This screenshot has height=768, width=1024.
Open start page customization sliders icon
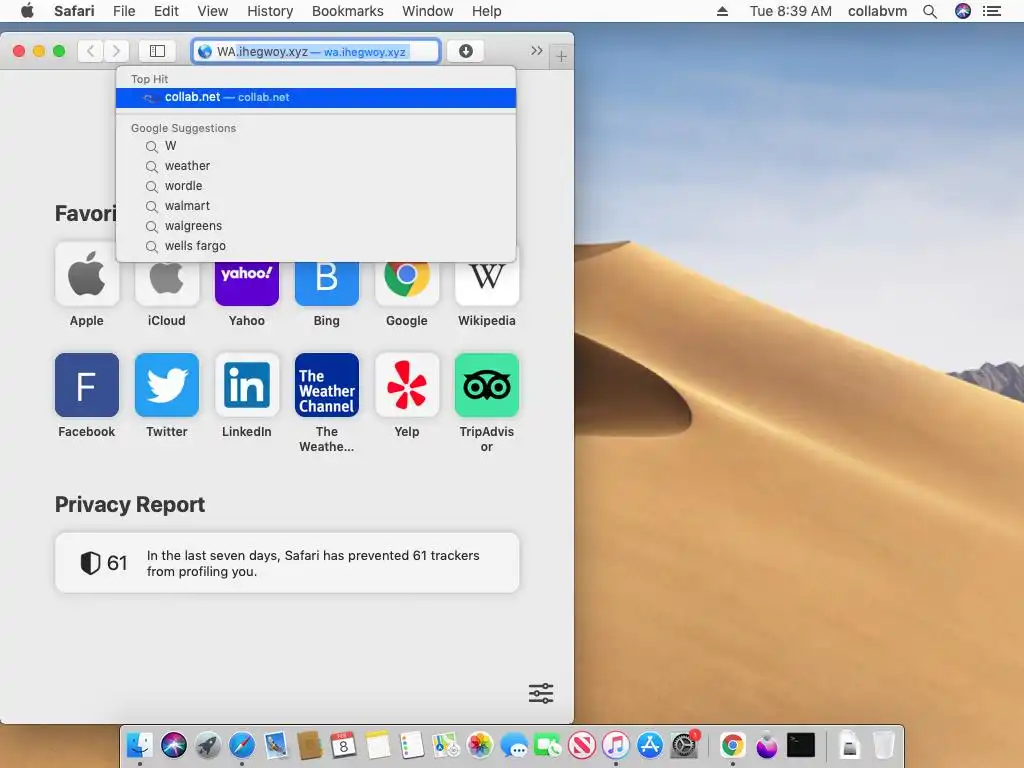click(x=541, y=693)
